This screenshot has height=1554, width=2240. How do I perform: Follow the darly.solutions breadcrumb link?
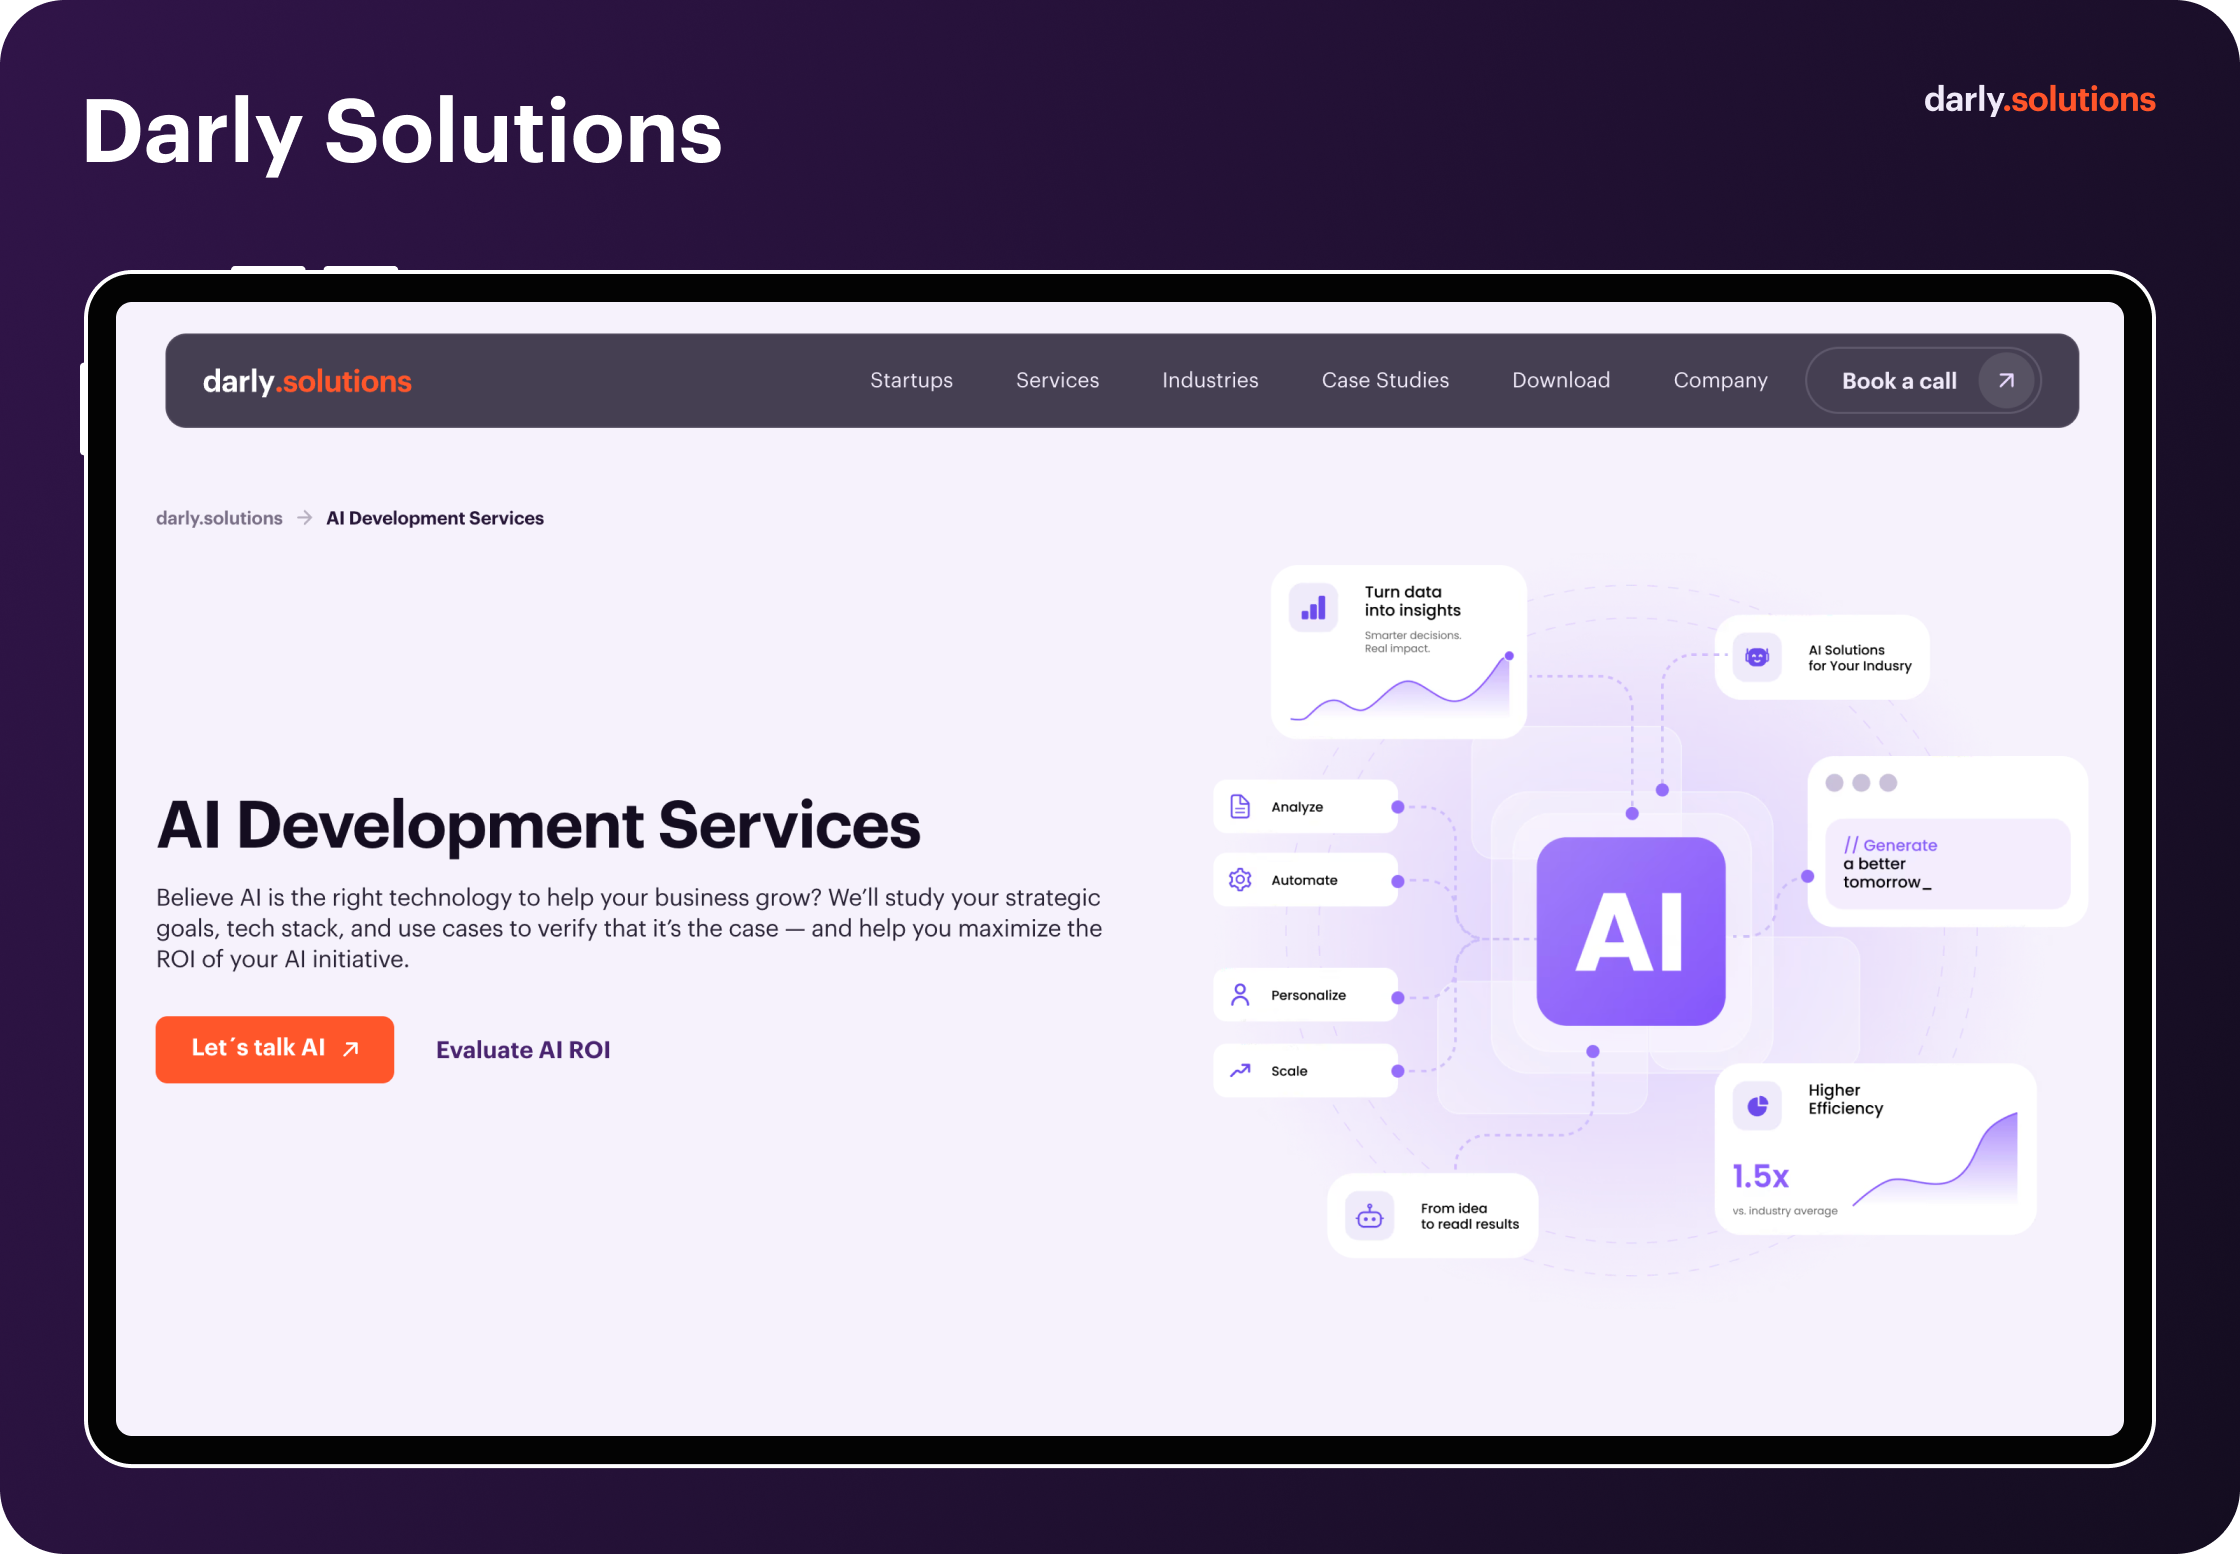(219, 518)
